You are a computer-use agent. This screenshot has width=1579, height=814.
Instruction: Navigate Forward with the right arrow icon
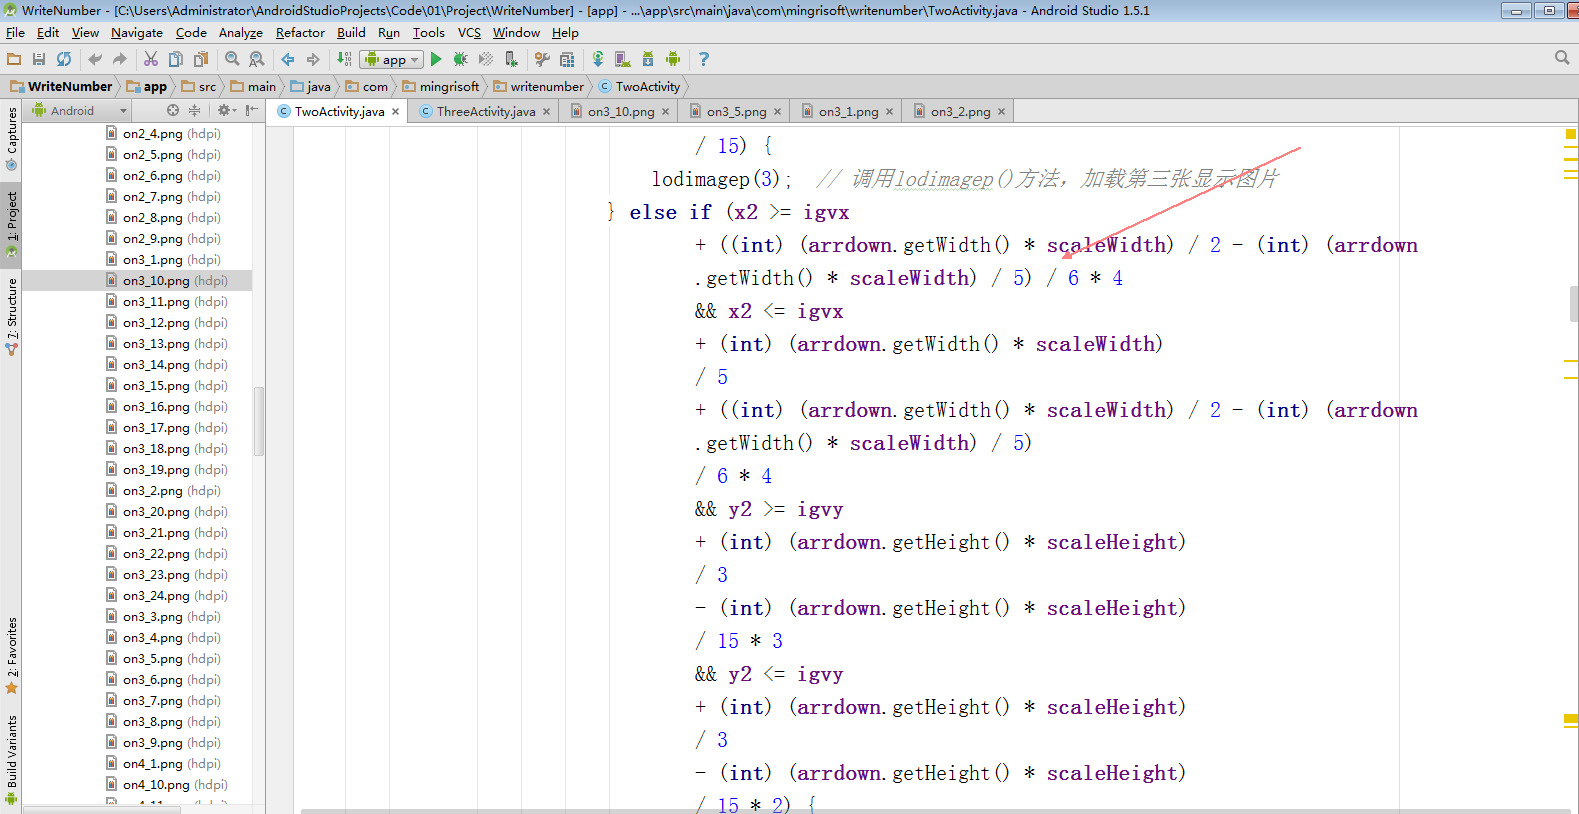tap(313, 59)
